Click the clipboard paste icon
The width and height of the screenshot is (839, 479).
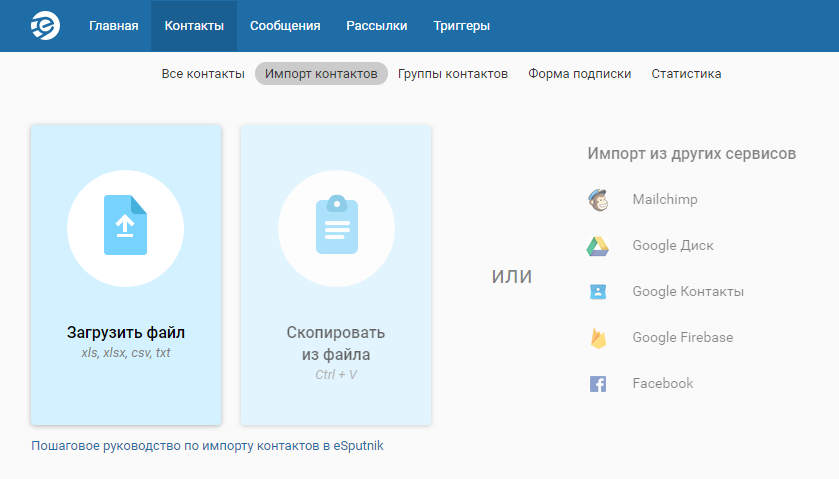336,226
